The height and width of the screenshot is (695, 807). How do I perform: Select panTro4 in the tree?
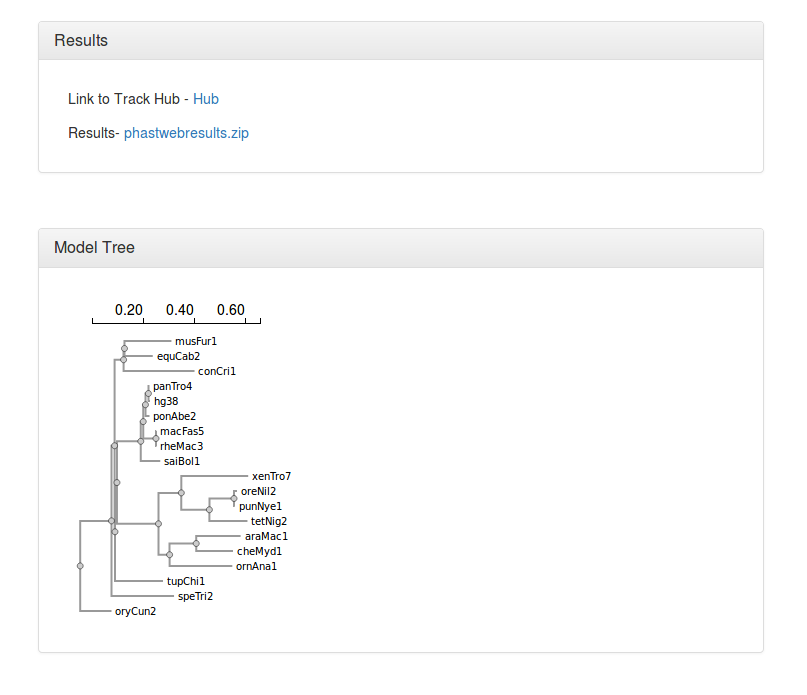[x=172, y=386]
